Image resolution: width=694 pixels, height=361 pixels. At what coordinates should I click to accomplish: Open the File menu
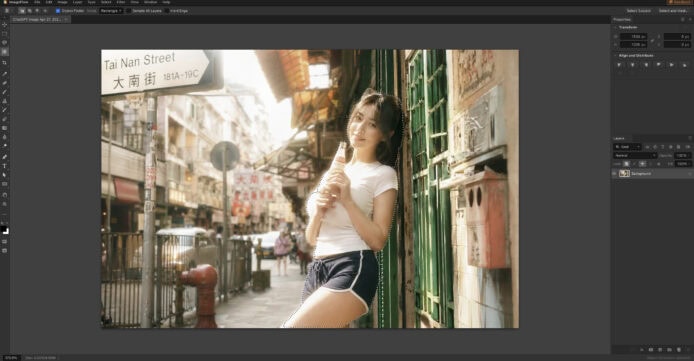37,2
